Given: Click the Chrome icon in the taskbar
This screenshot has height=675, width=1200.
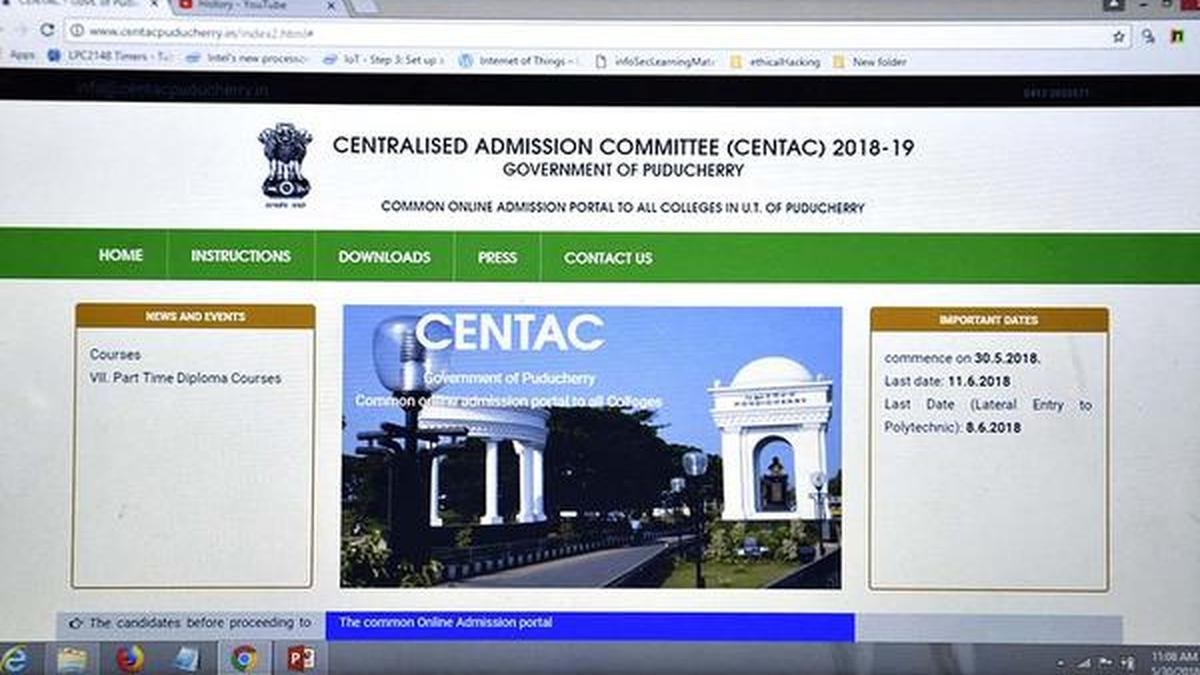Looking at the screenshot, I should point(244,660).
